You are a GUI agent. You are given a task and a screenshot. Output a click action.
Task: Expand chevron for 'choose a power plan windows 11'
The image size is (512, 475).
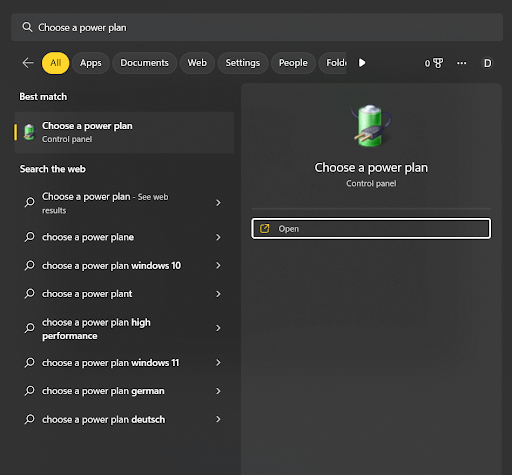click(218, 362)
